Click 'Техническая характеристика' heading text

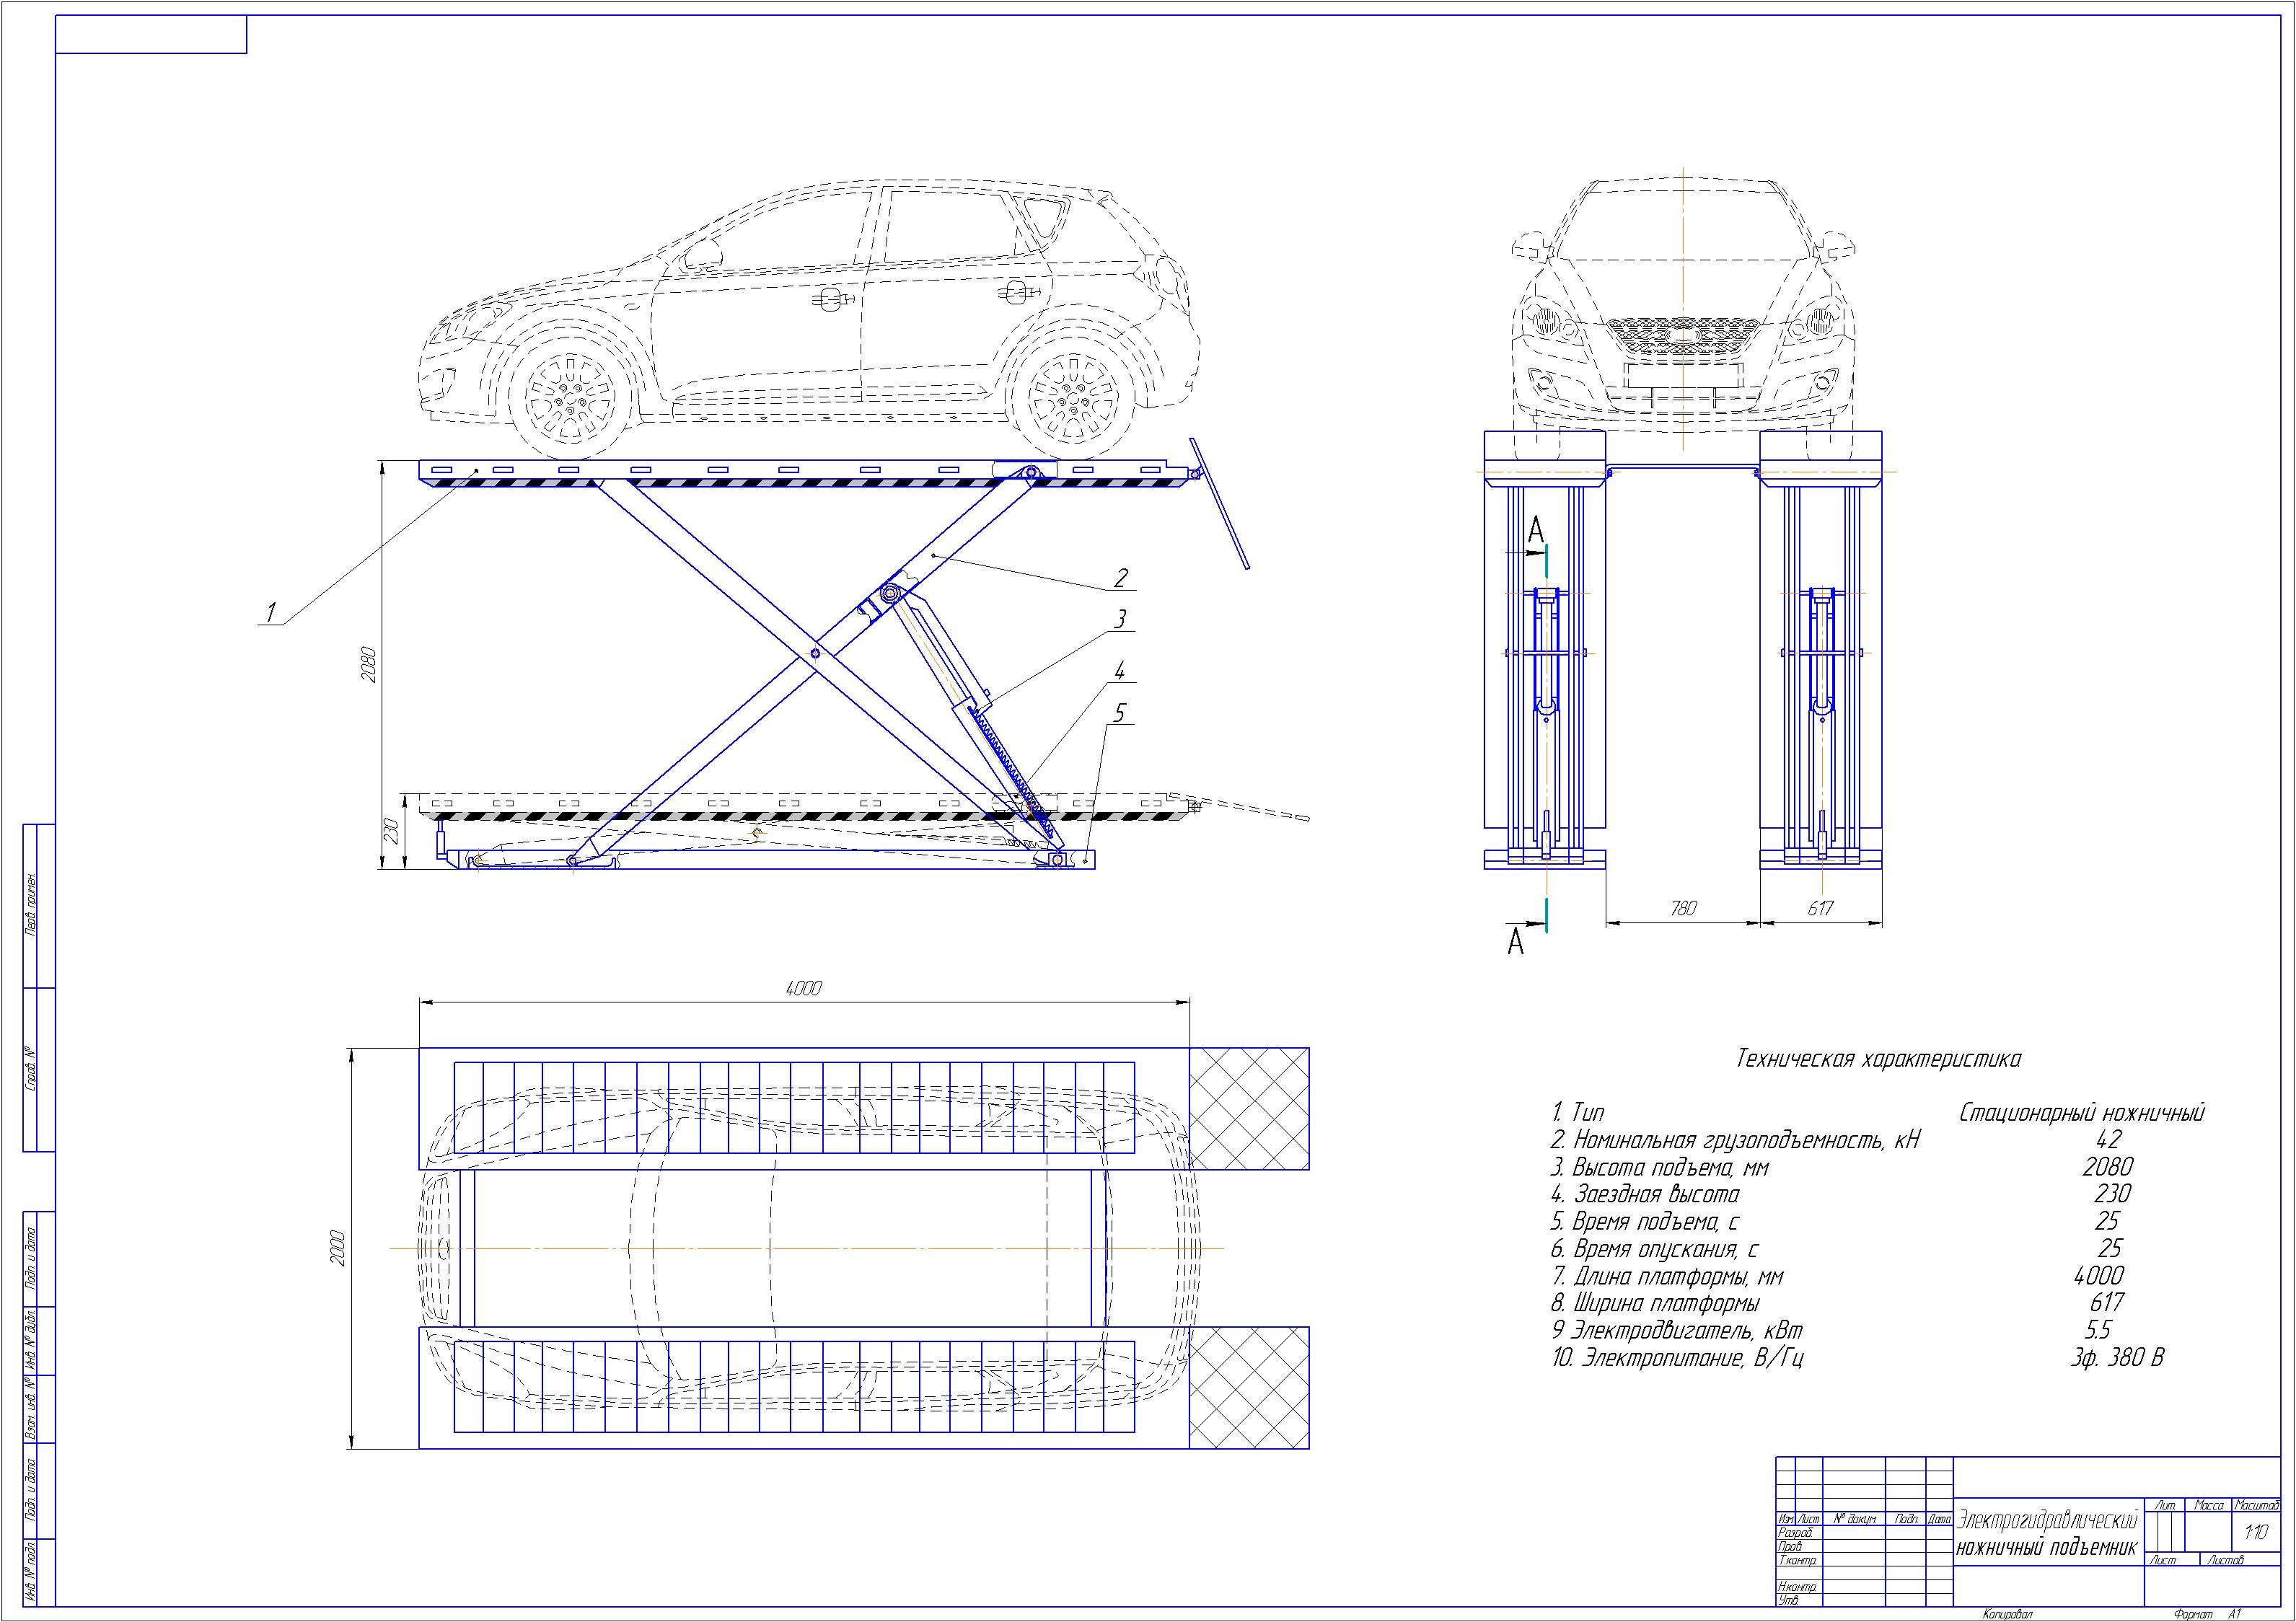(x=1878, y=1060)
